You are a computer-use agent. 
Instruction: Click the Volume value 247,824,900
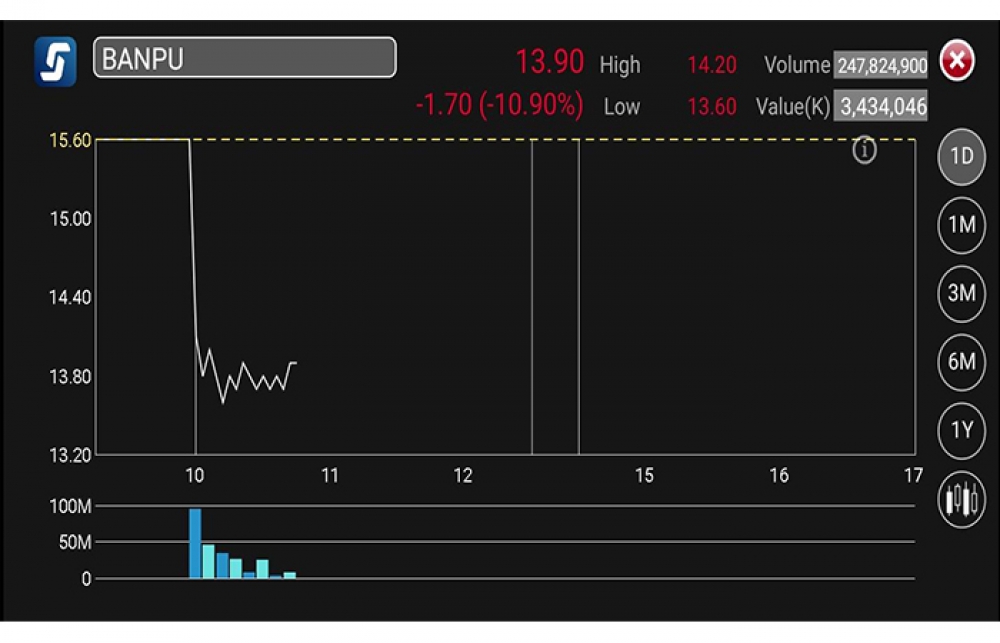click(881, 65)
